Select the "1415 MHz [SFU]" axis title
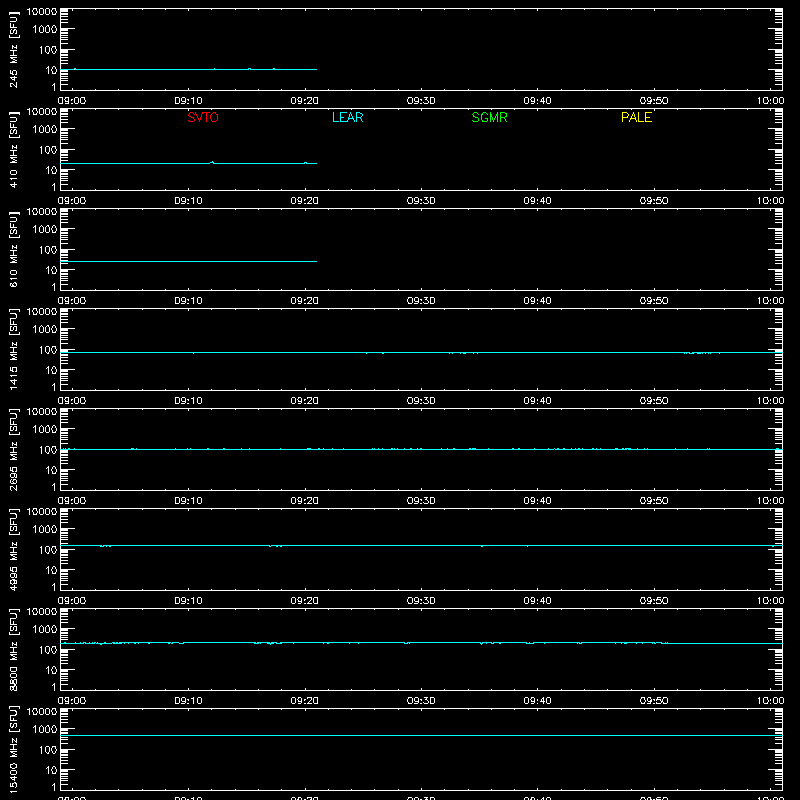The width and height of the screenshot is (800, 800). pyautogui.click(x=13, y=349)
